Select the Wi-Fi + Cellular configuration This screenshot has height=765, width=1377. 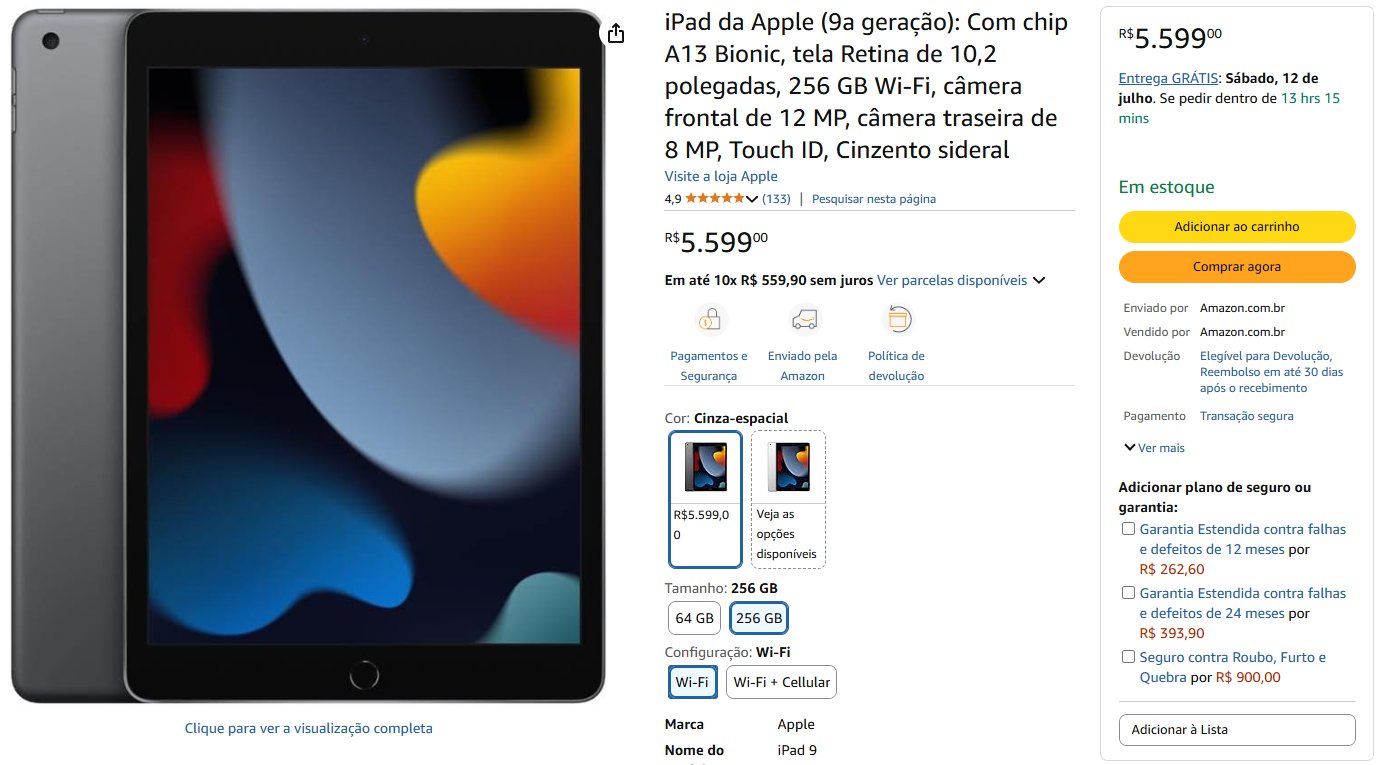[781, 682]
